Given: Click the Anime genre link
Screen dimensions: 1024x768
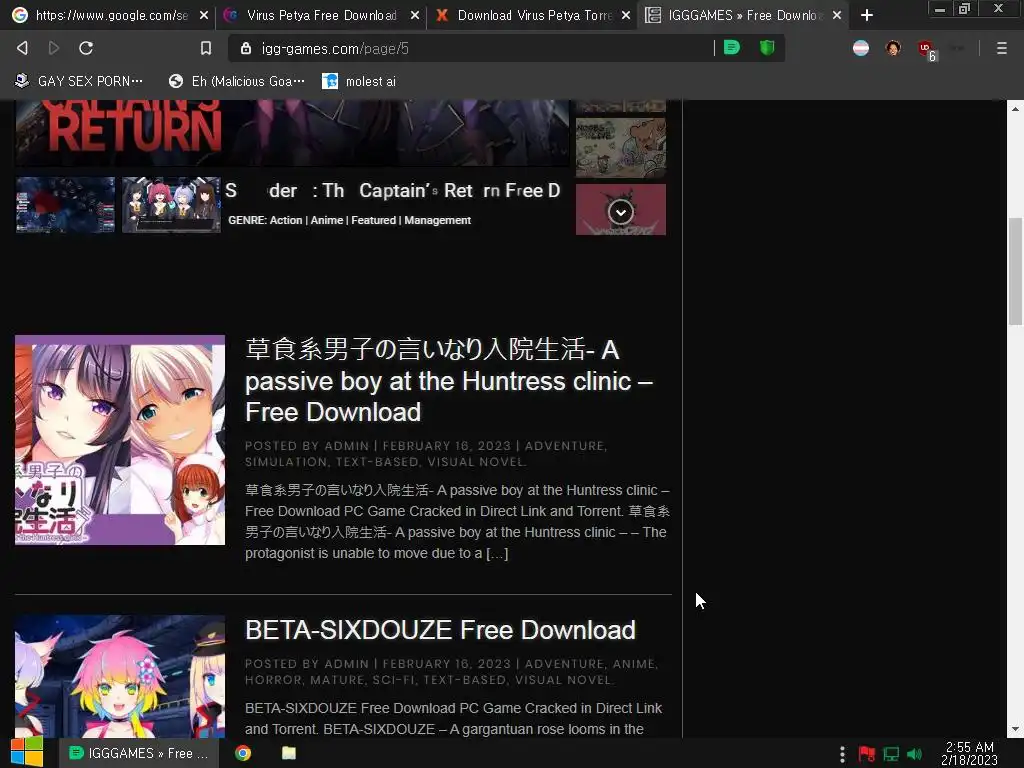Looking at the screenshot, I should pyautogui.click(x=327, y=220).
